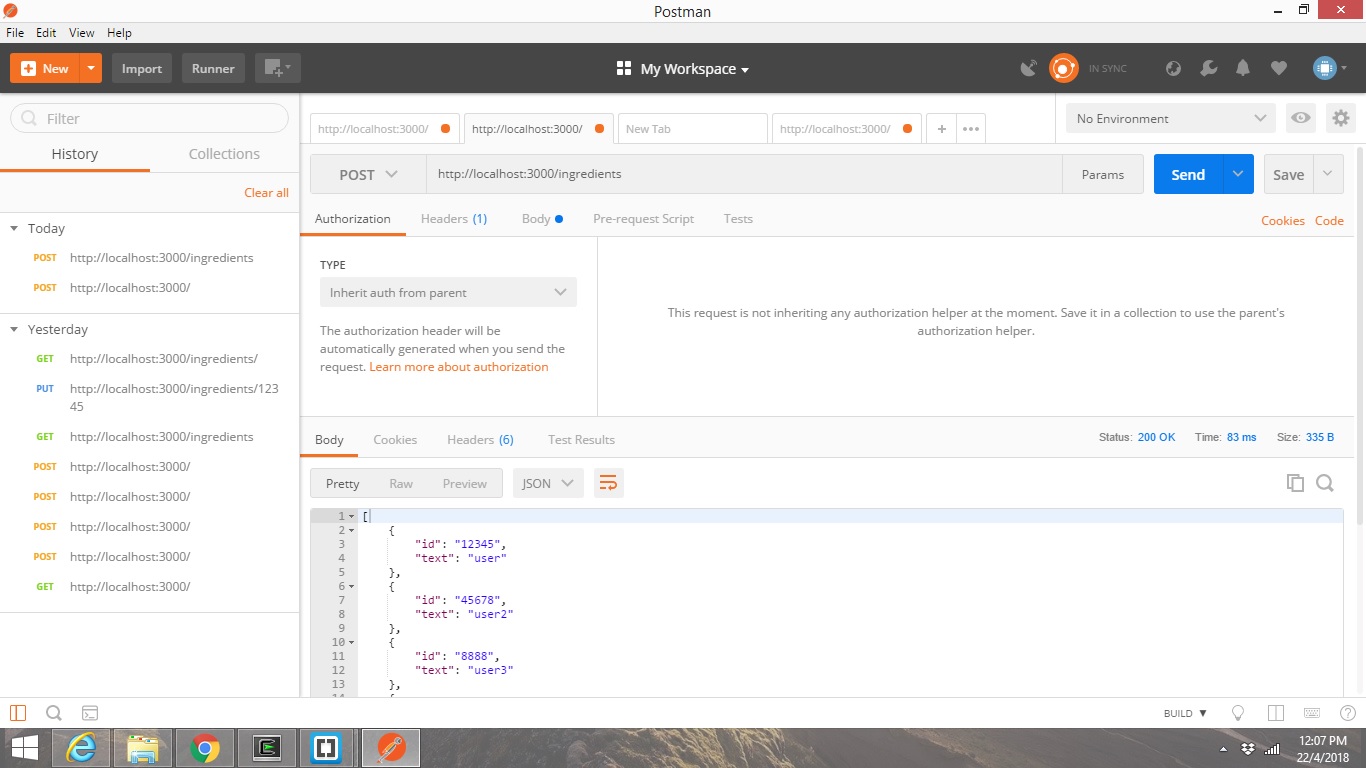Screen dimensions: 1366x768
Task: Open the Test Results tab
Action: pos(581,440)
